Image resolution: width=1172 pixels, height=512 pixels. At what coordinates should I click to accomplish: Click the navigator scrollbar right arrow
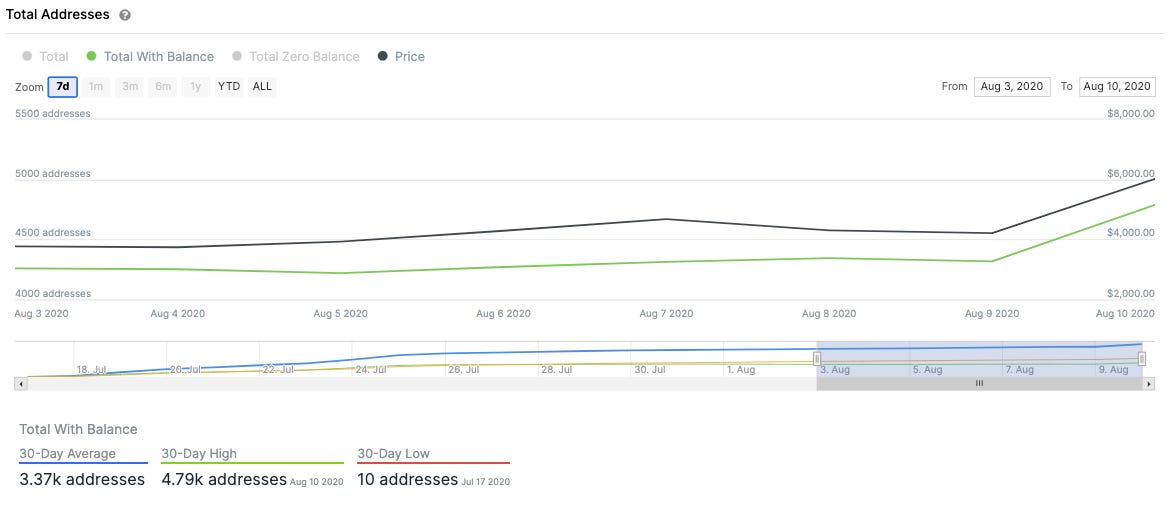[1149, 383]
